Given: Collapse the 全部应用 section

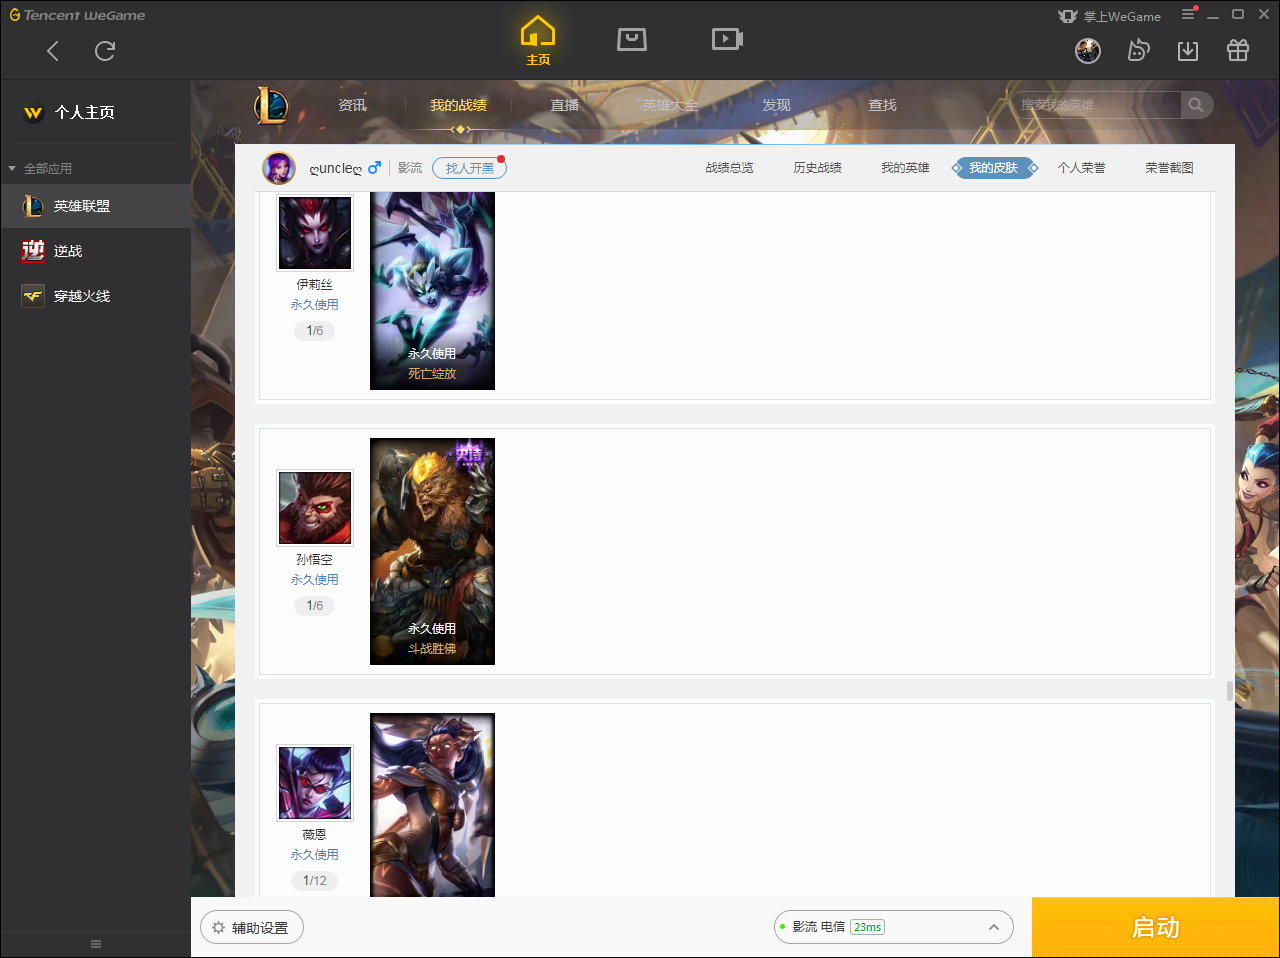Looking at the screenshot, I should pos(12,168).
